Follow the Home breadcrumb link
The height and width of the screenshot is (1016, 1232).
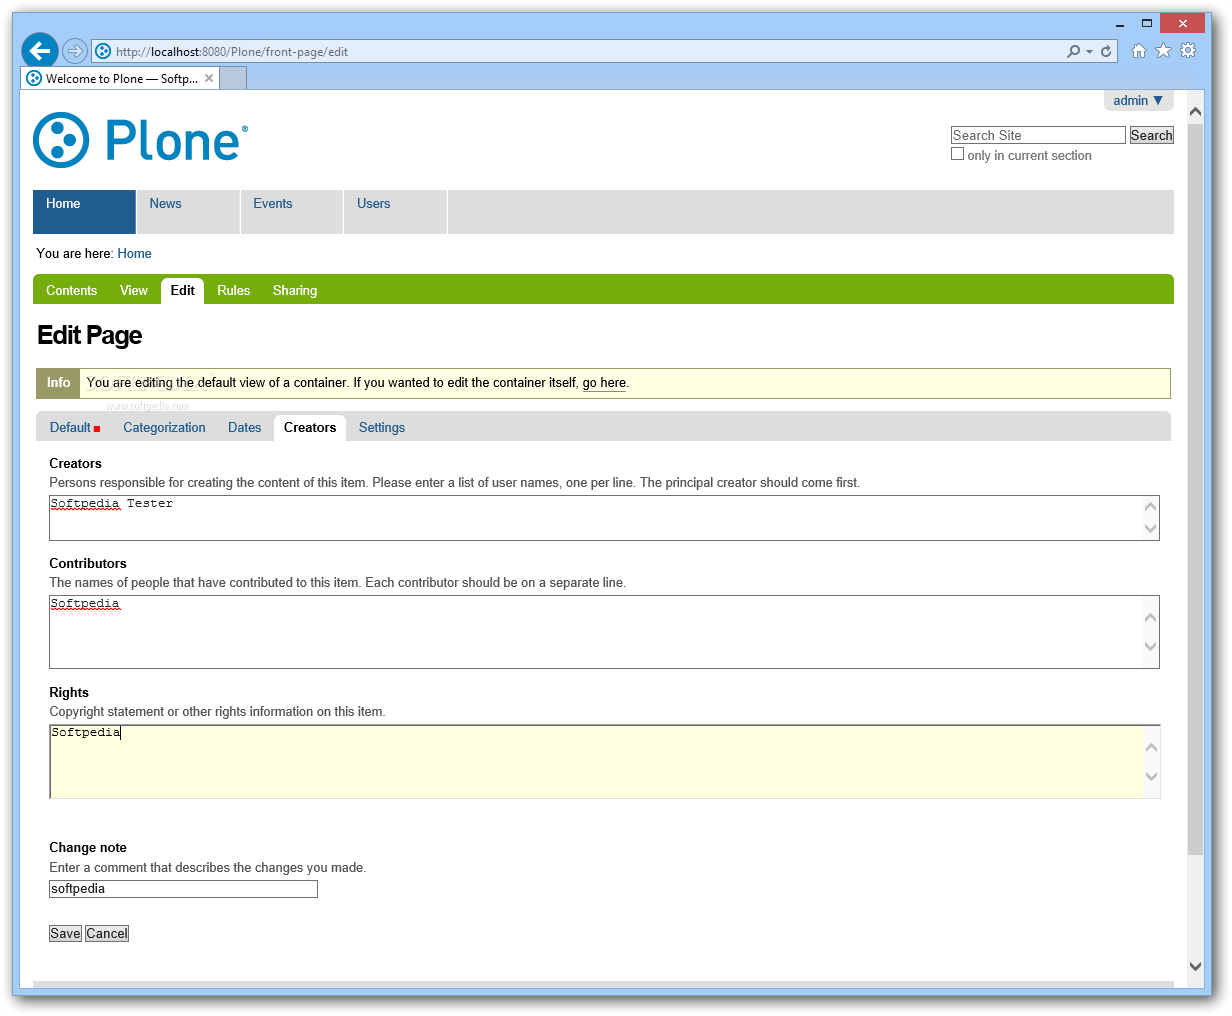[x=134, y=253]
